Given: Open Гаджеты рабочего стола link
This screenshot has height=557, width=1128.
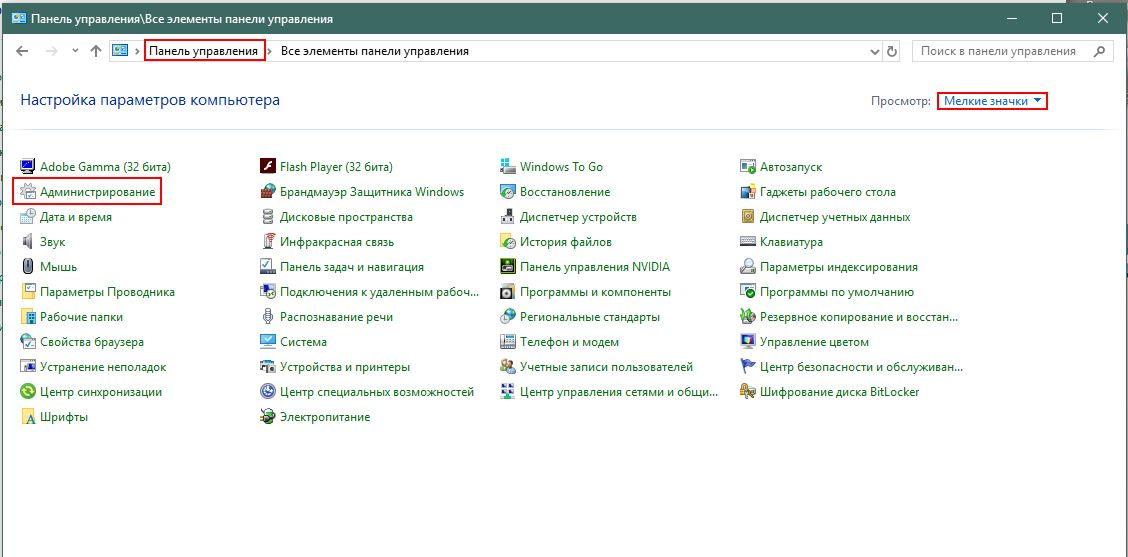Looking at the screenshot, I should click(828, 192).
